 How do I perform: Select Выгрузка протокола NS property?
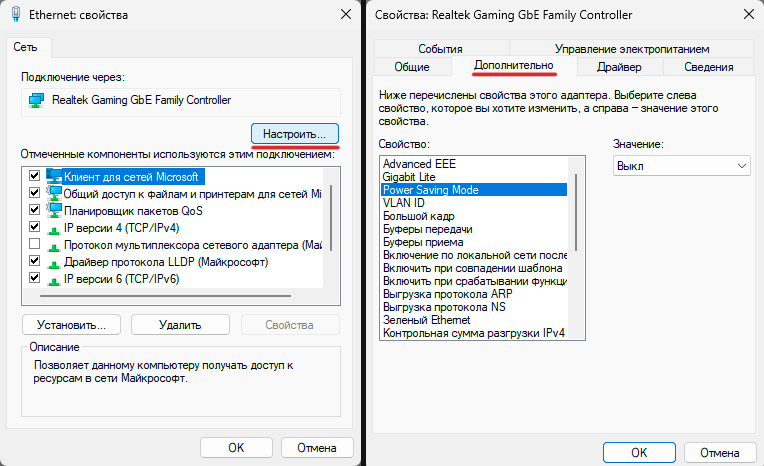click(474, 307)
